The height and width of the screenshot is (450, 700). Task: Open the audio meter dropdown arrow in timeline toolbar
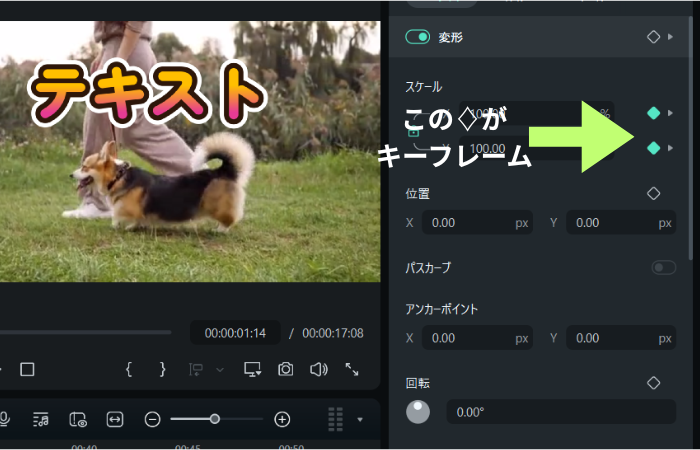360,419
